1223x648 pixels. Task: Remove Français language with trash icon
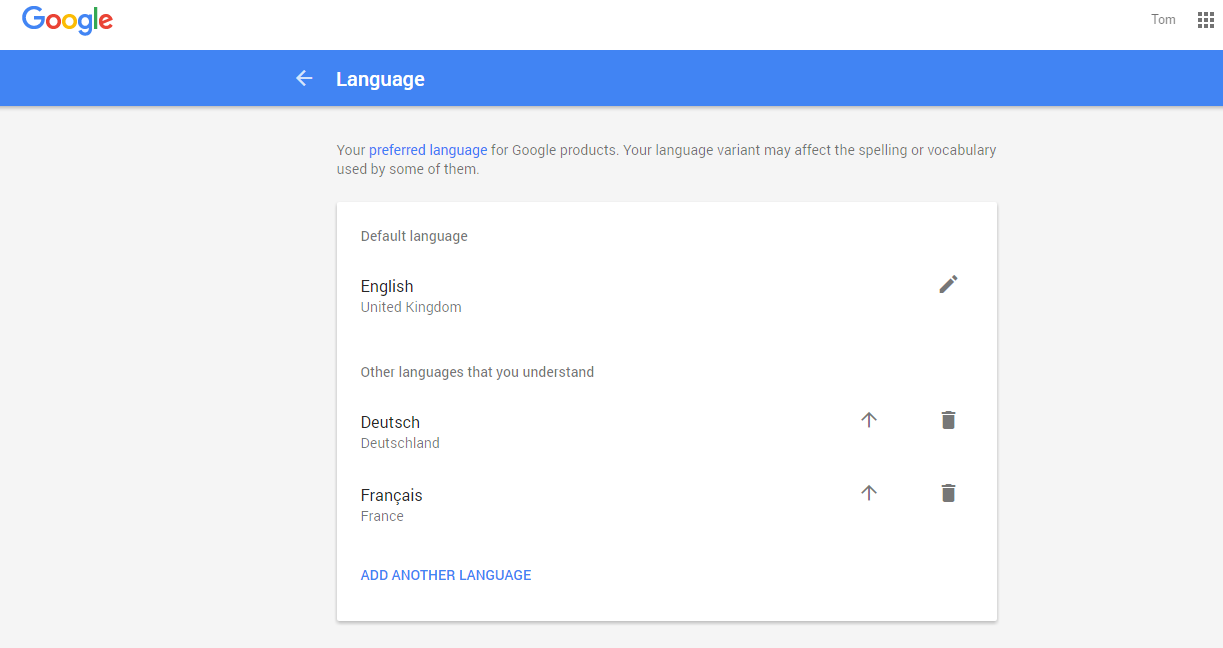(948, 493)
